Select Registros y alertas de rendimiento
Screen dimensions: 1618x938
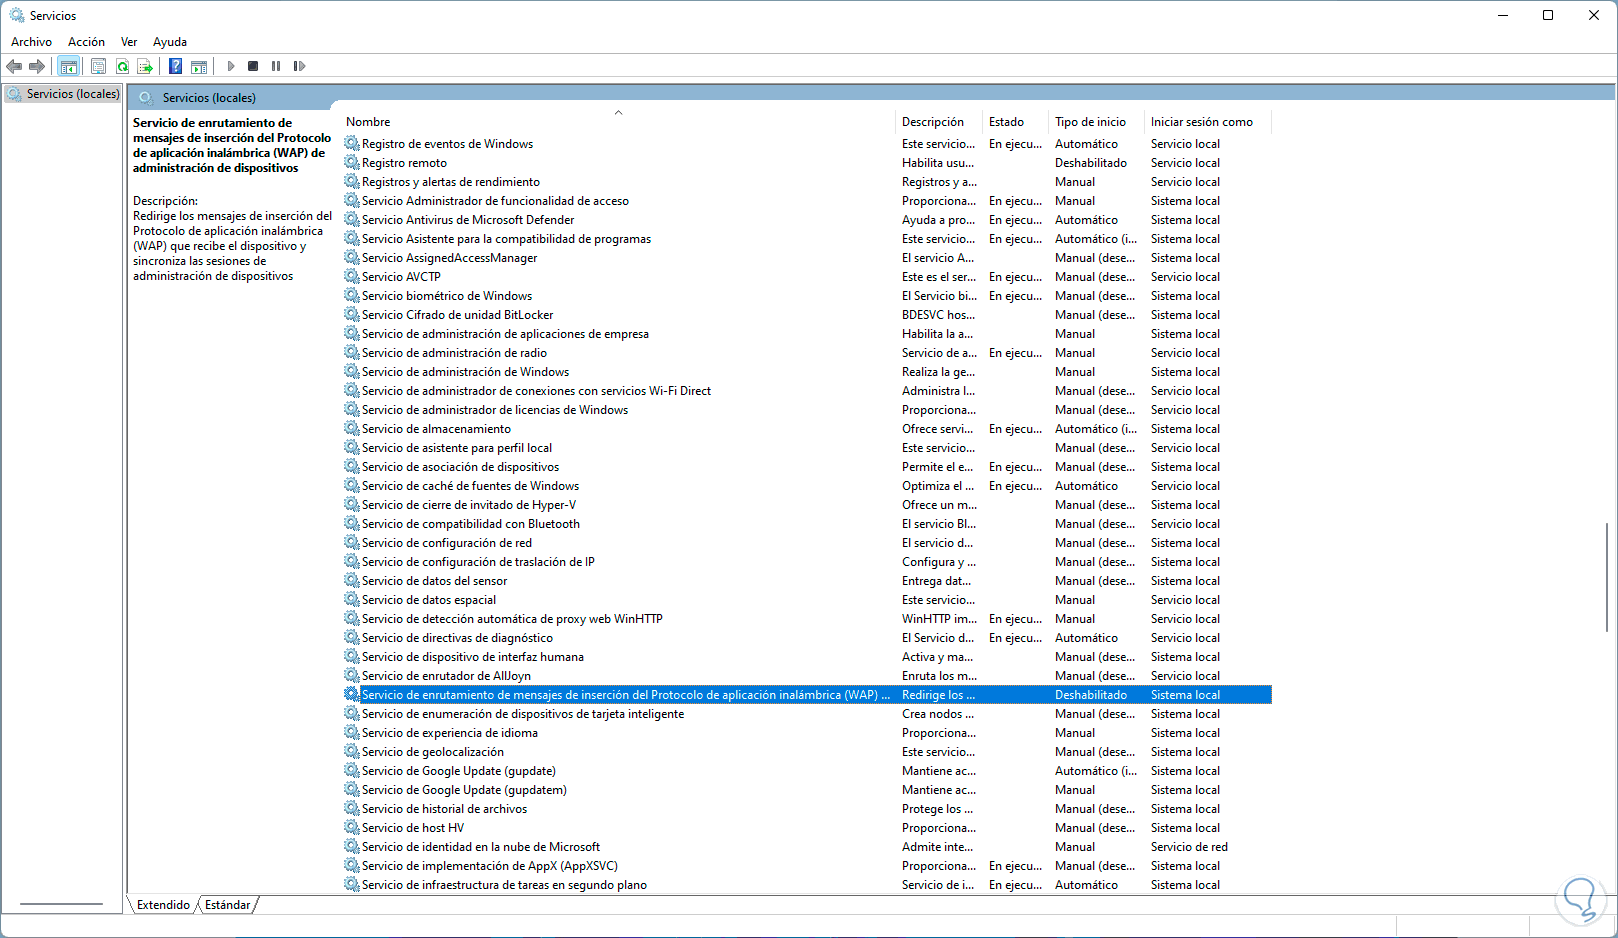click(451, 182)
